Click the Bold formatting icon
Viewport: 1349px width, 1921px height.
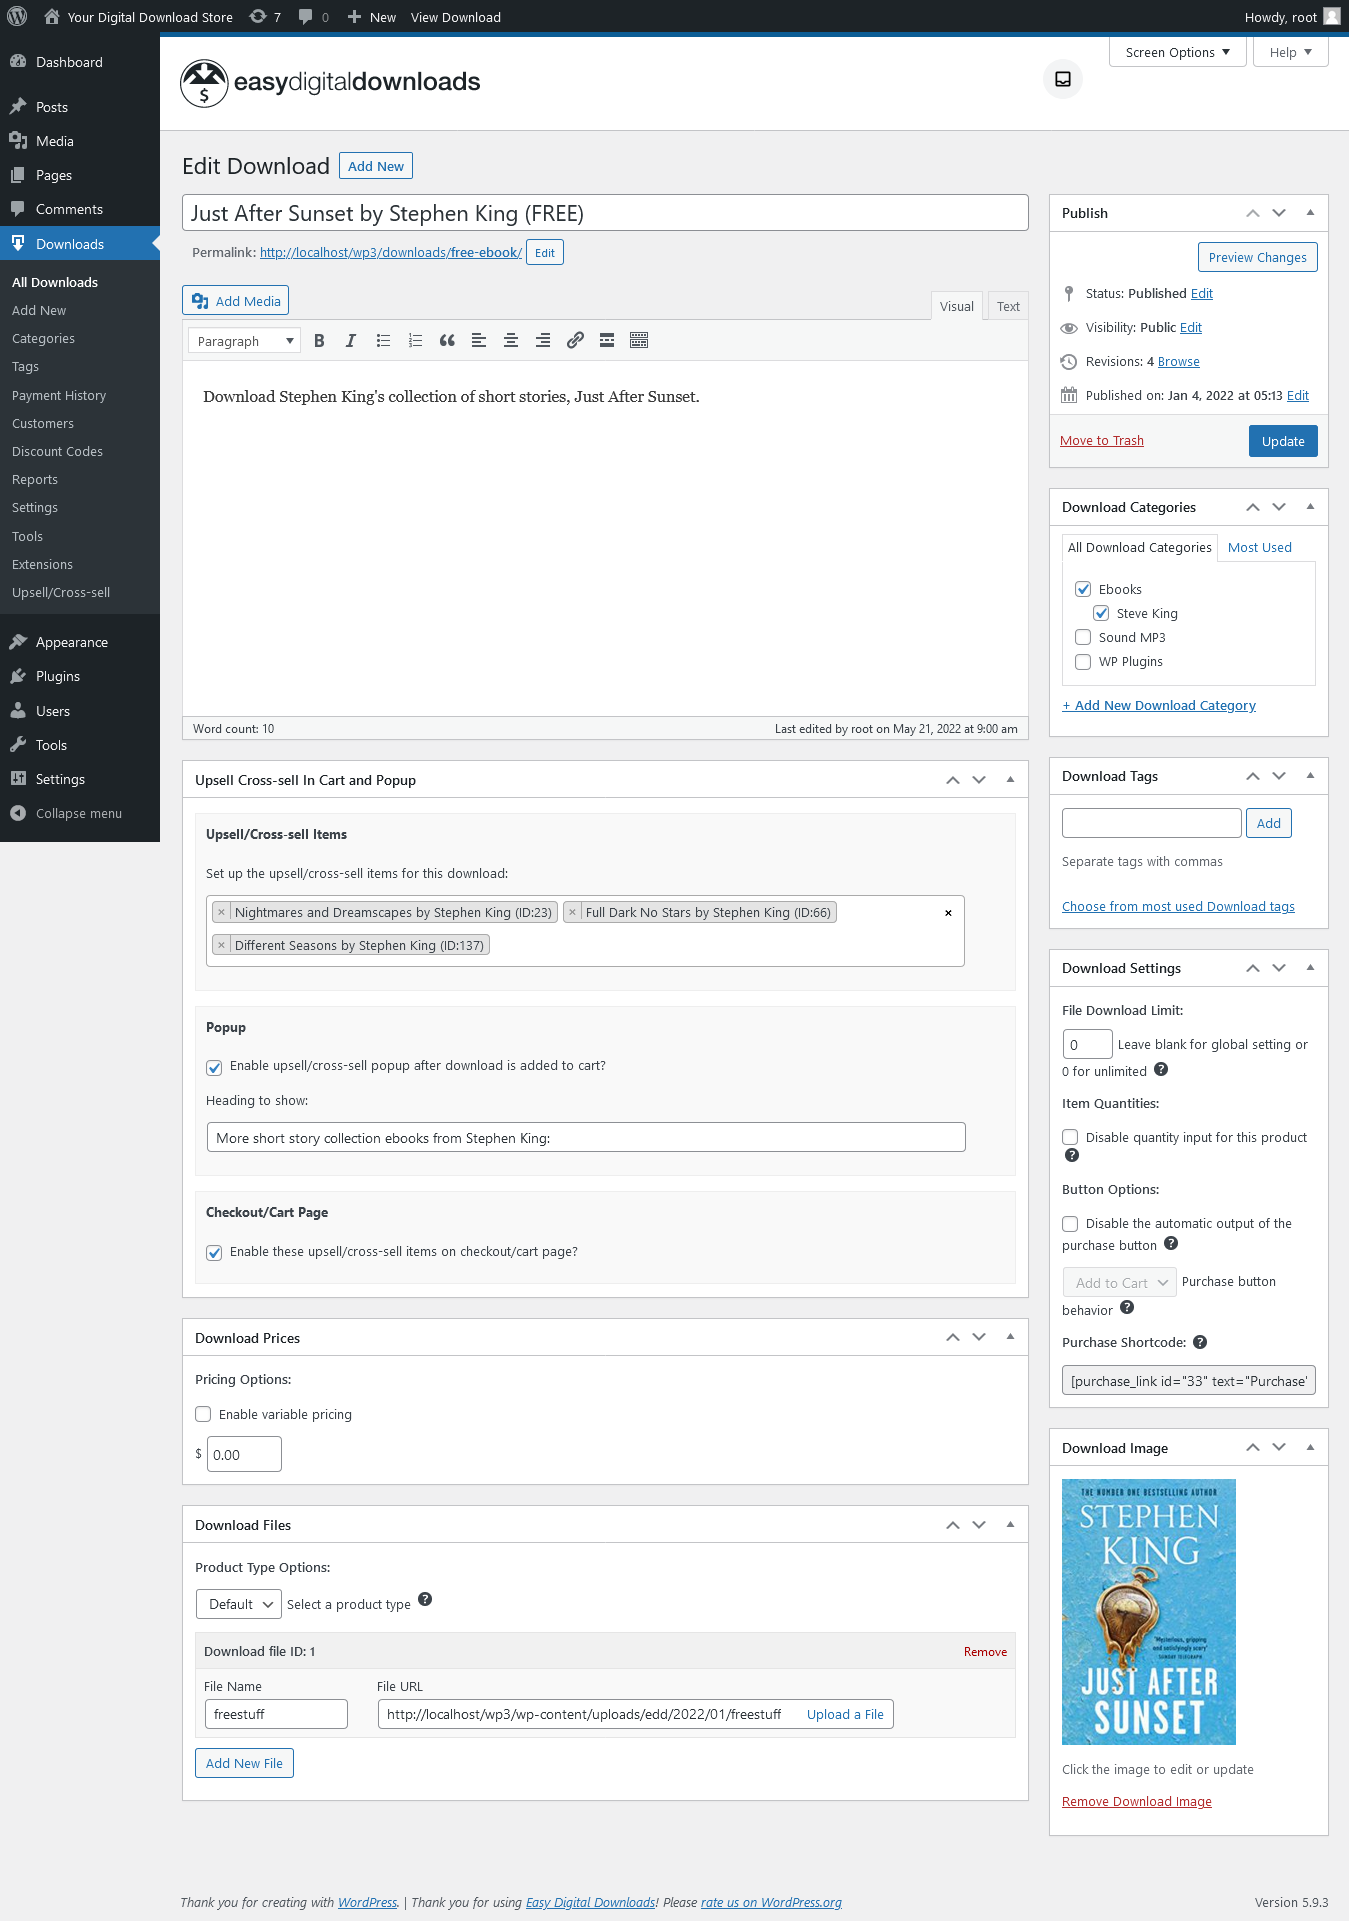(319, 341)
